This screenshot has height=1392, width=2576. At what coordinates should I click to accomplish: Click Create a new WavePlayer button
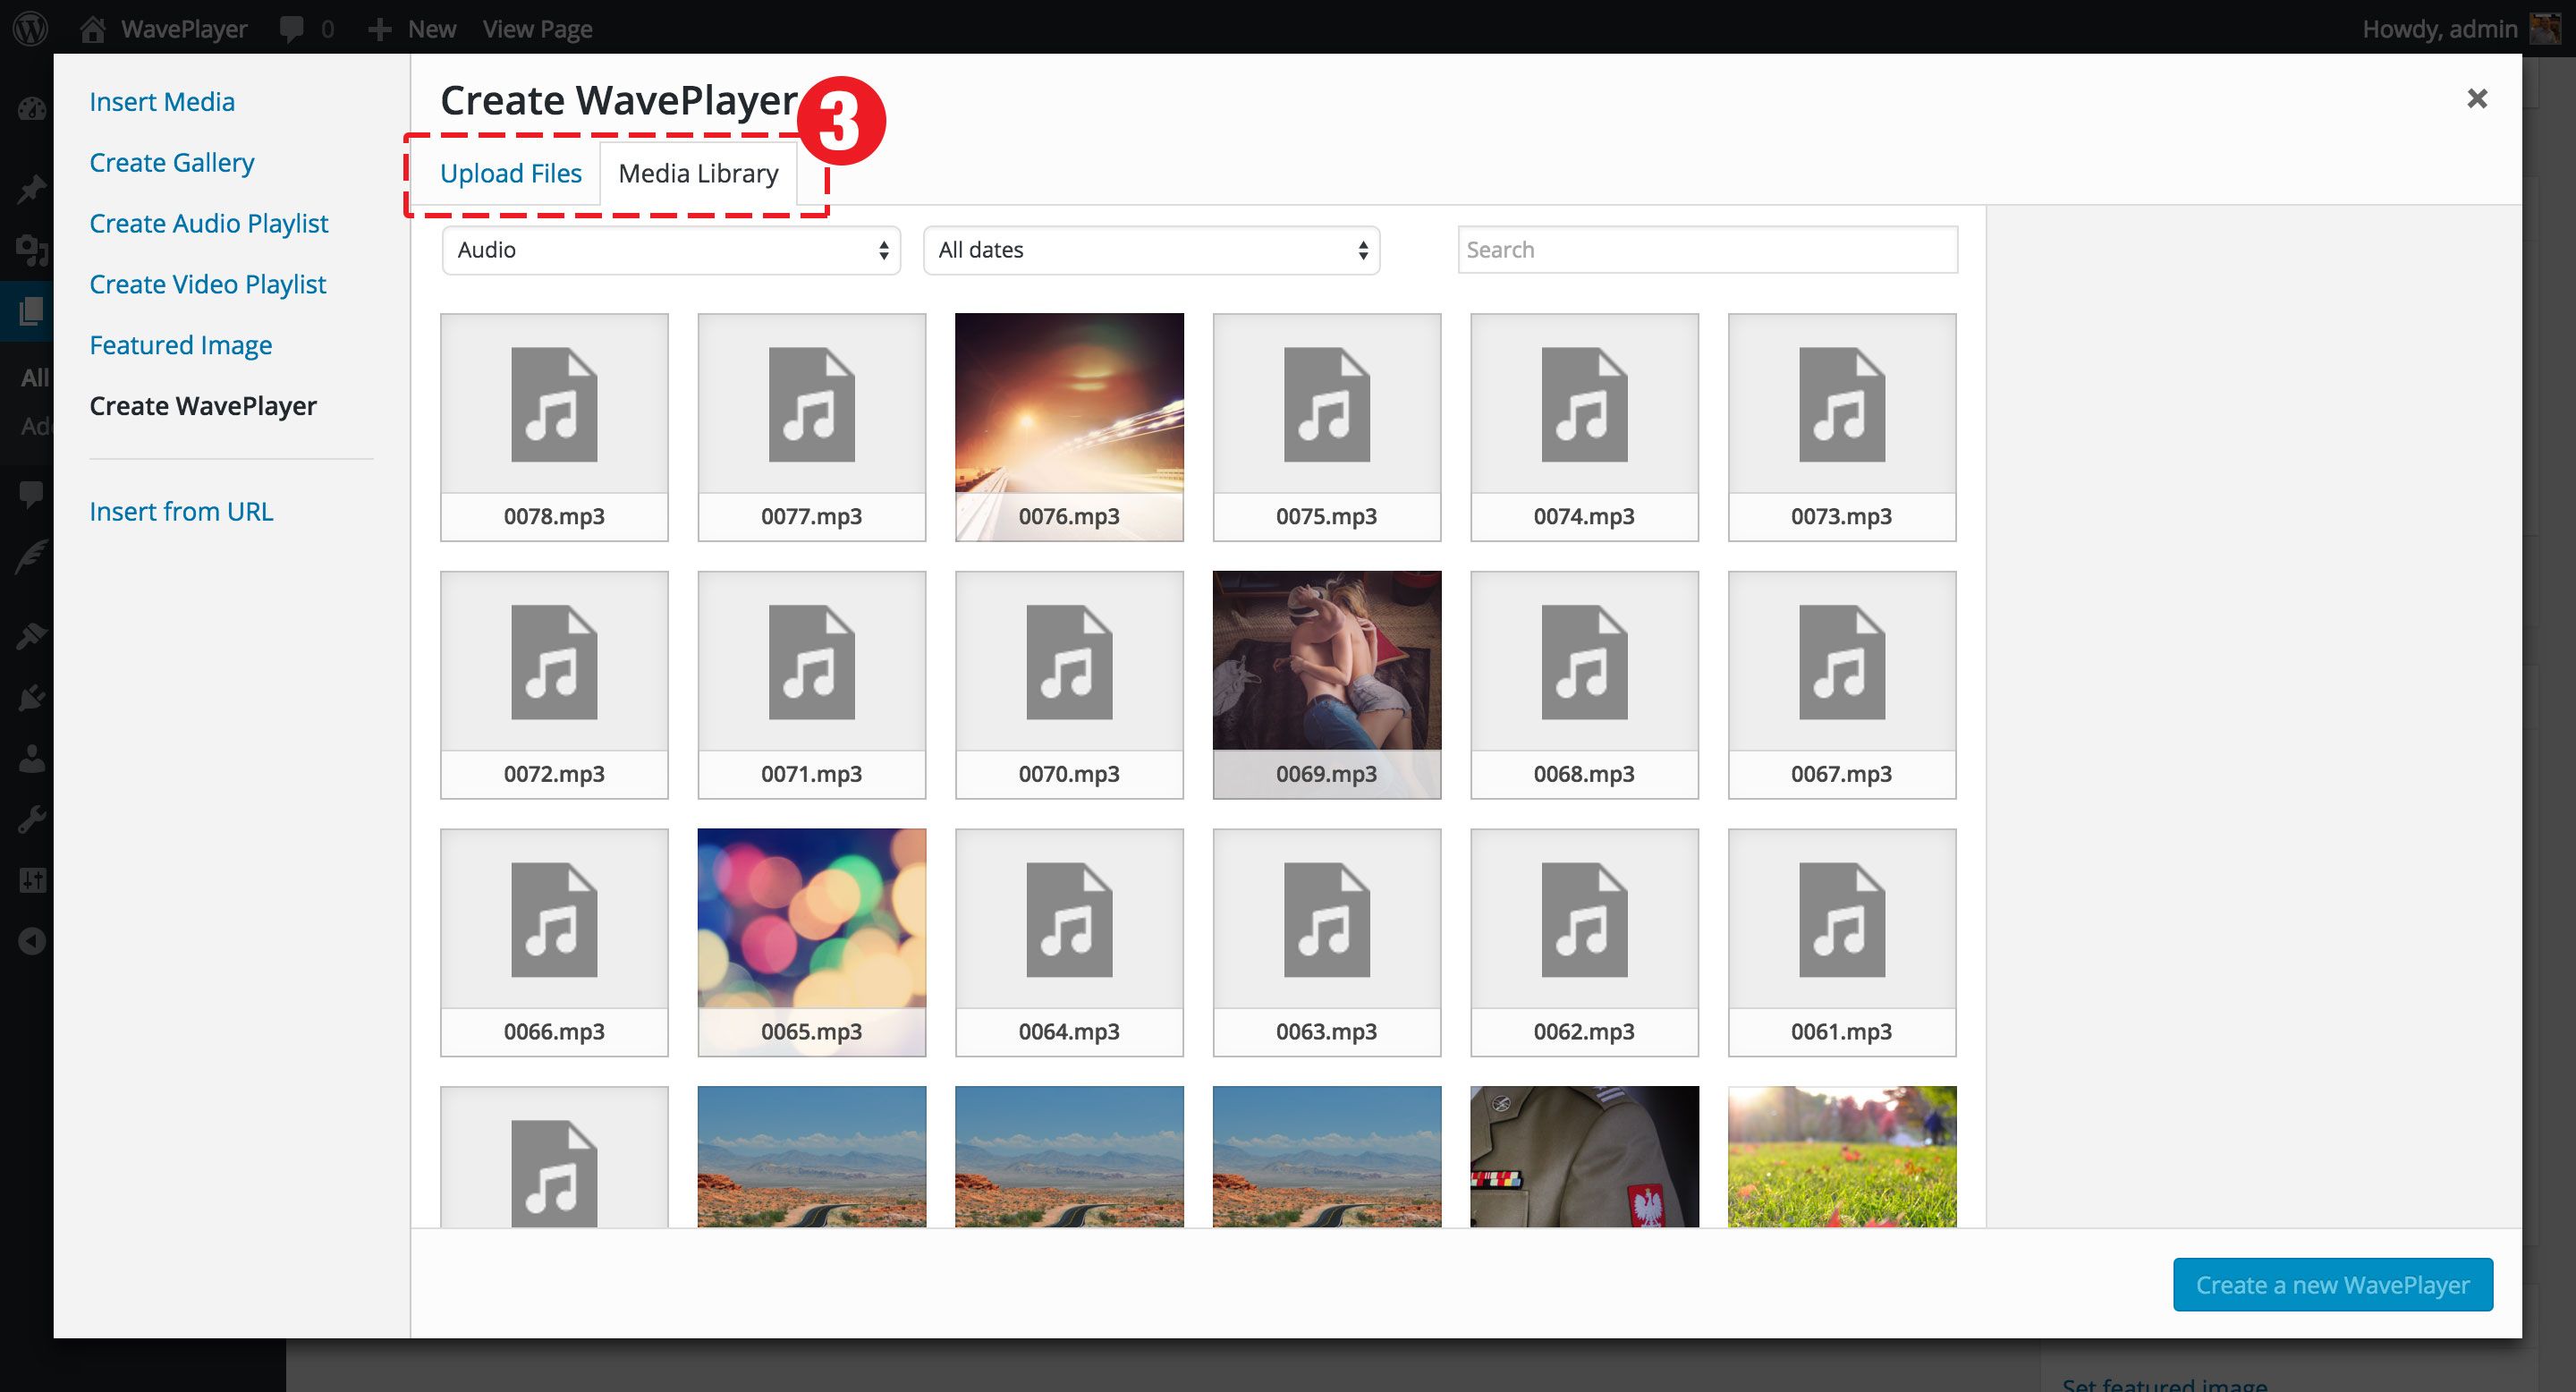coord(2332,1285)
